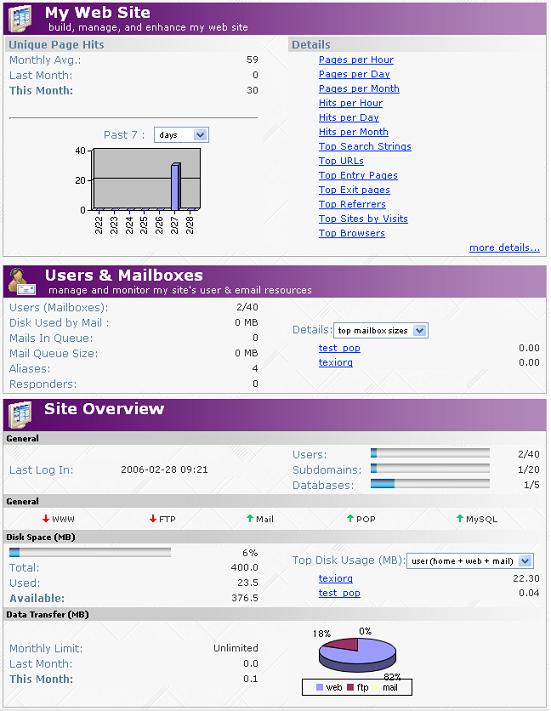Click the red down arrow beside FTP

[x=153, y=518]
